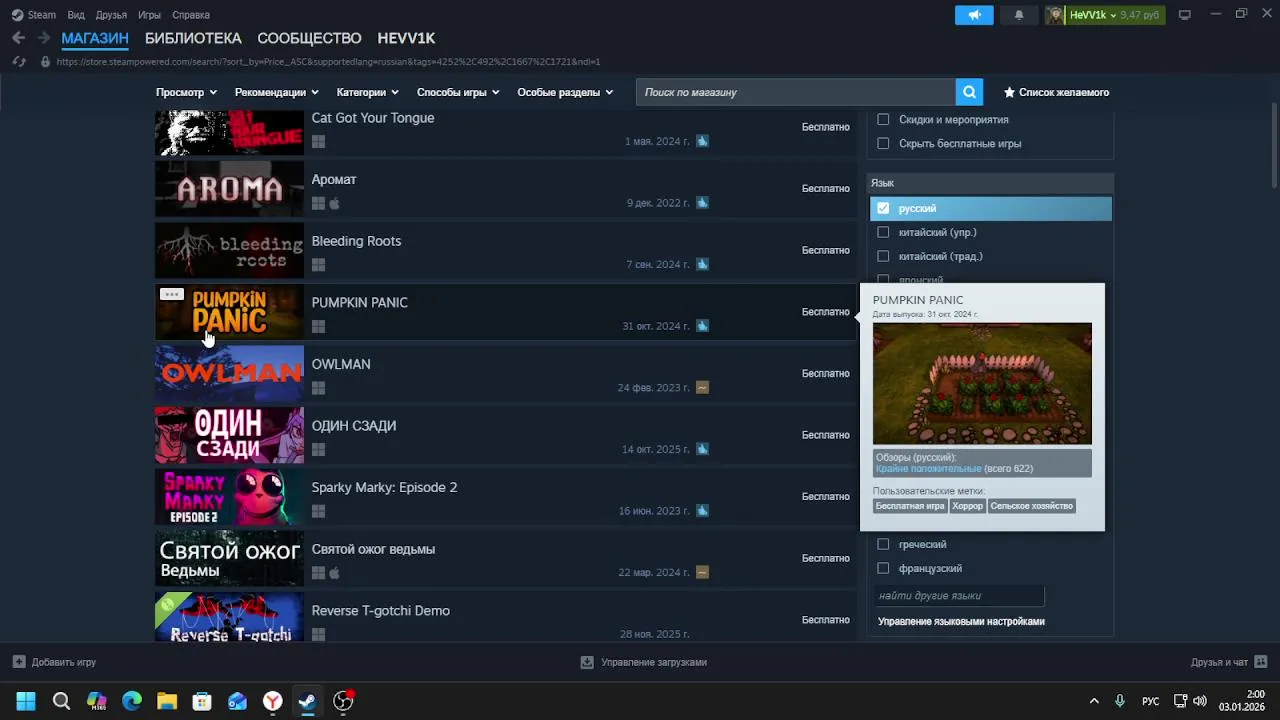Reload the store page

(x=18, y=61)
